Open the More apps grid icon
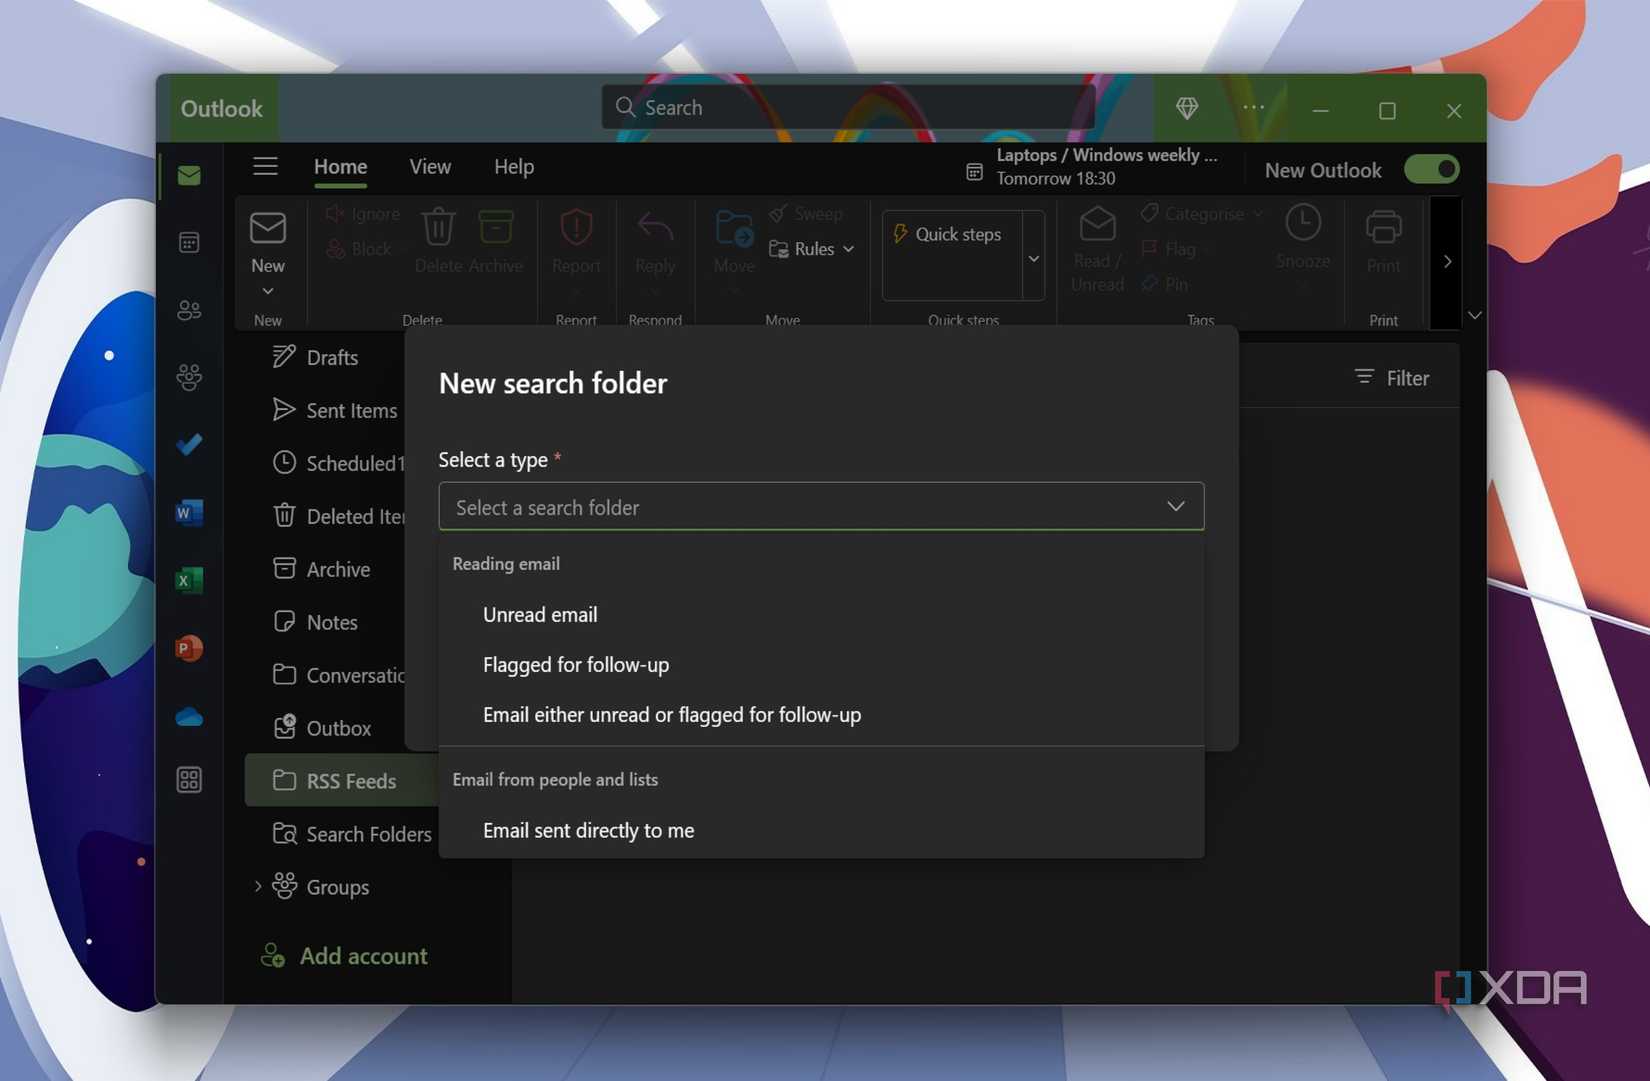This screenshot has width=1650, height=1081. 189,780
